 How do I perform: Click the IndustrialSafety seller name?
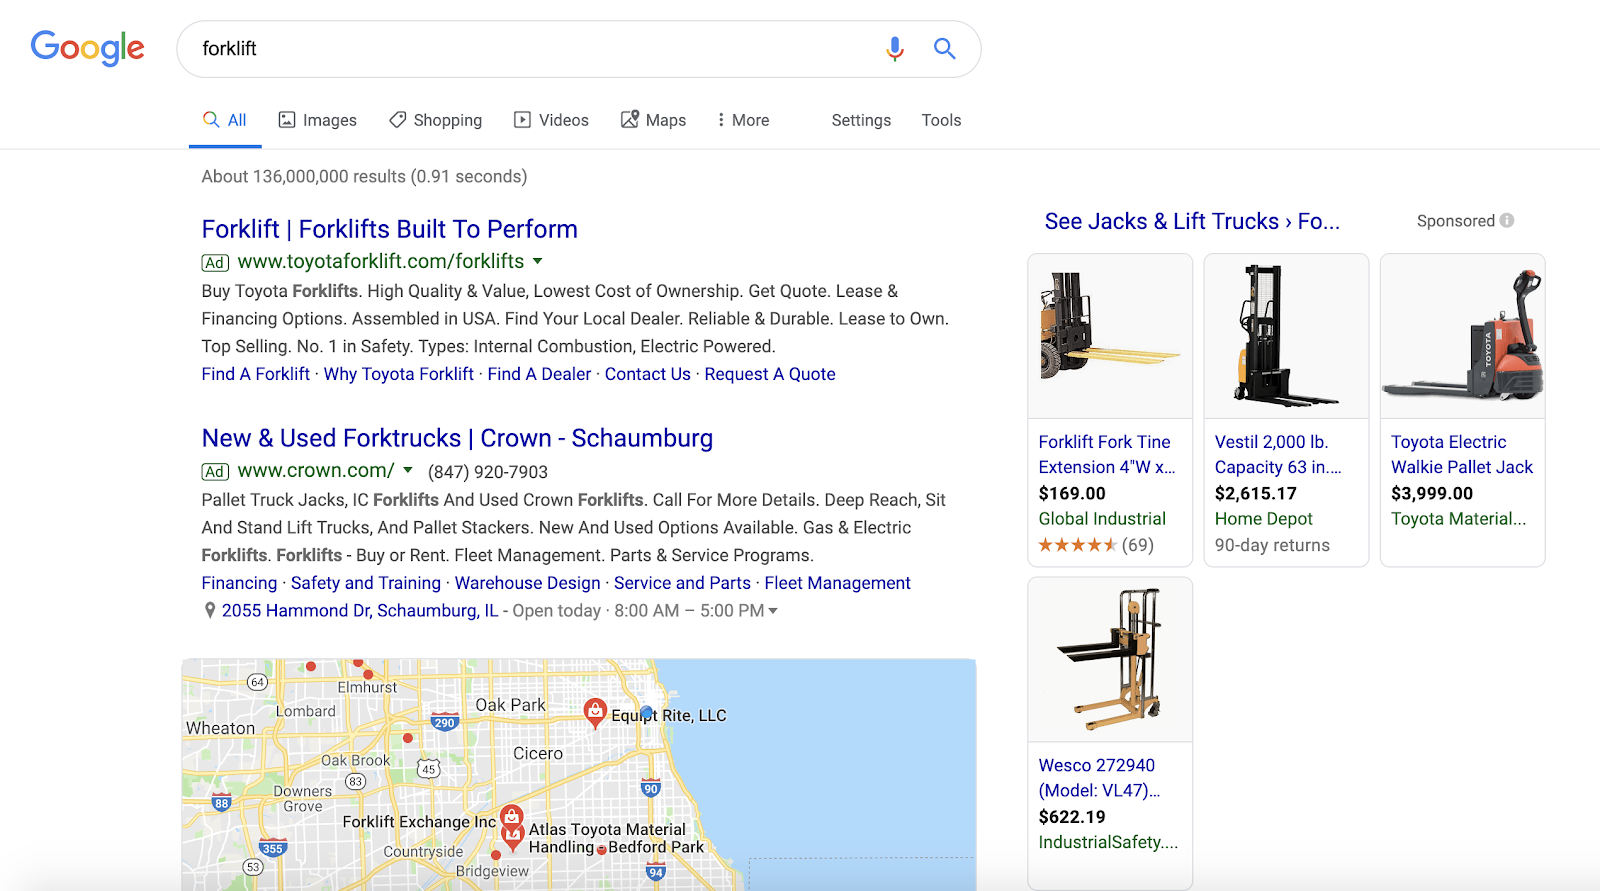[x=1109, y=842]
